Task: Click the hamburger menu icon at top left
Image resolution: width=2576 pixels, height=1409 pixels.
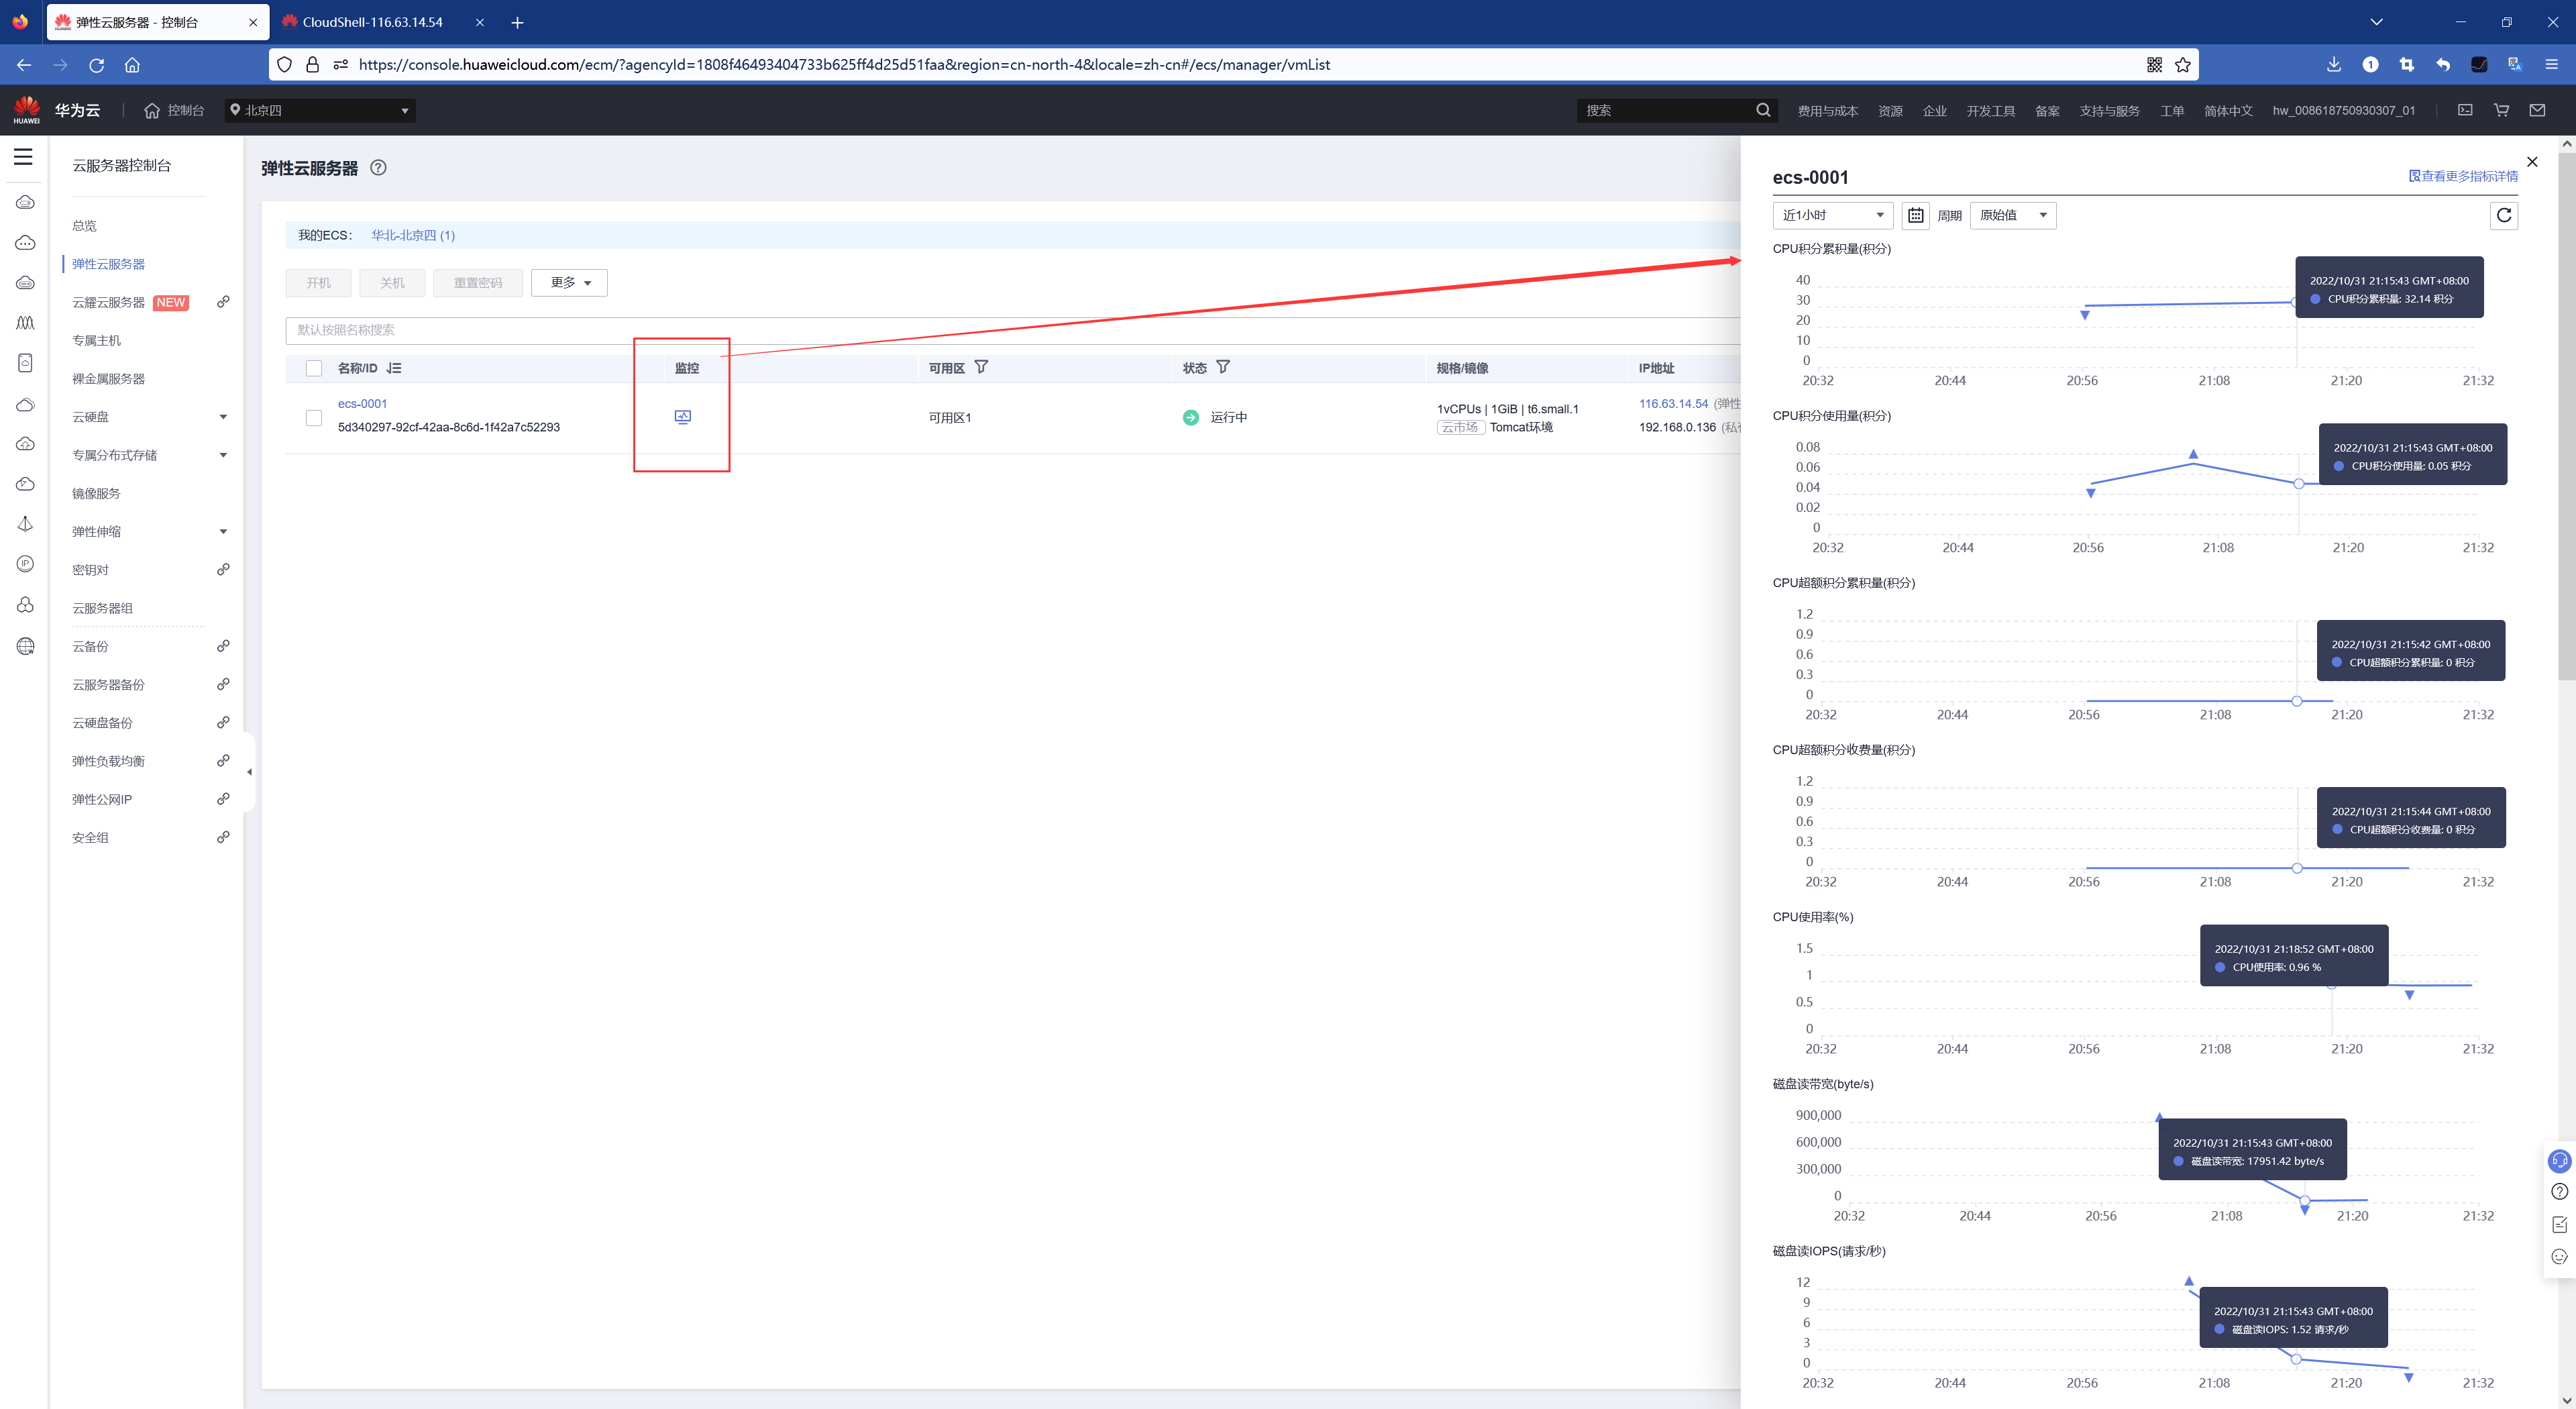Action: point(23,157)
